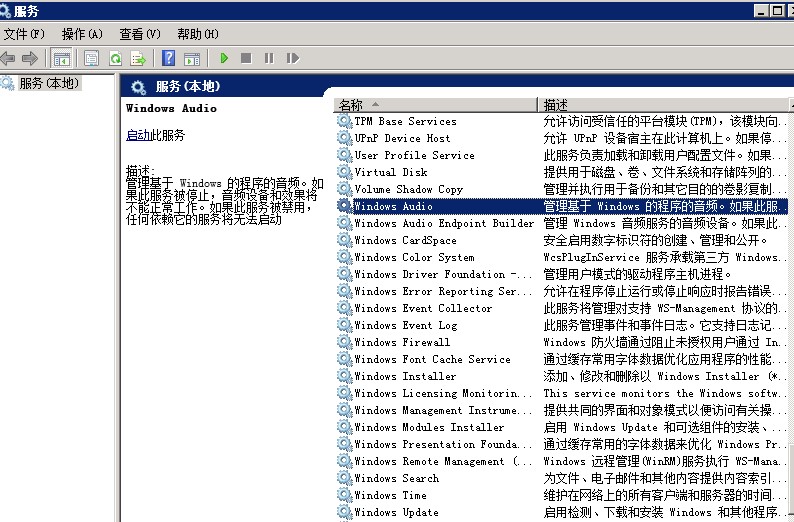Click the gear icon beside Windows Time

(x=344, y=495)
